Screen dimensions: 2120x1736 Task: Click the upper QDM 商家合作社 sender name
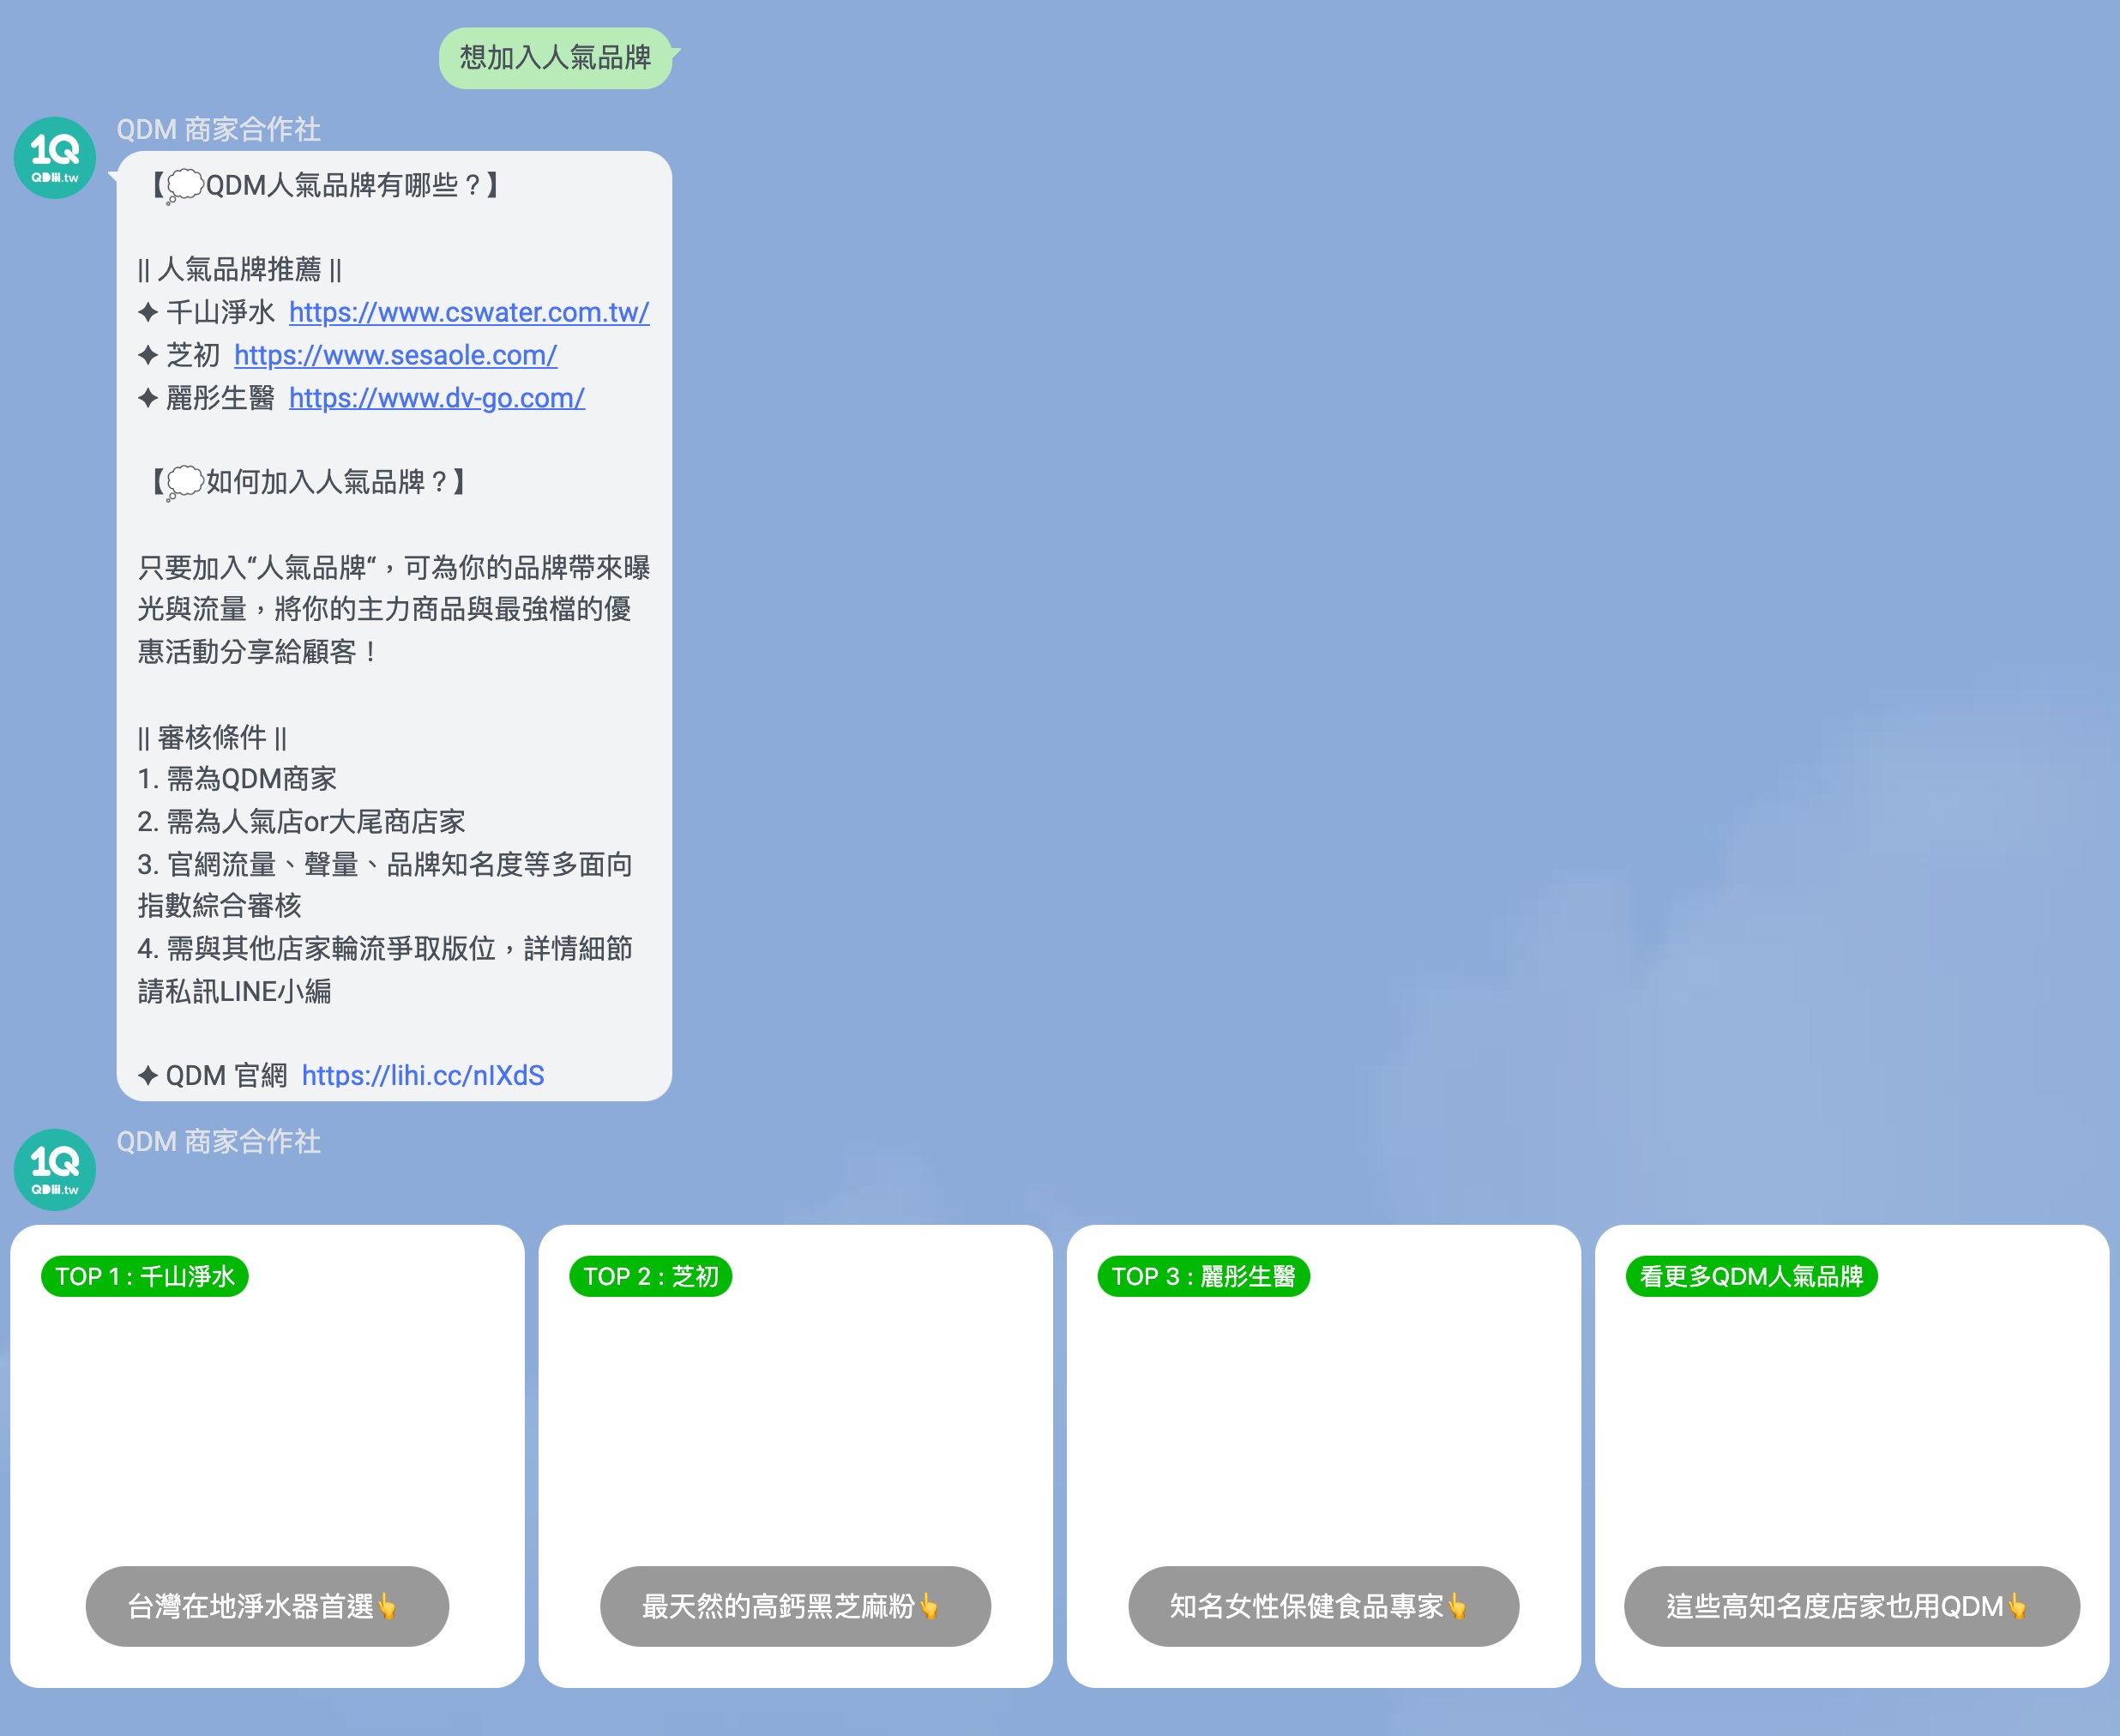218,129
